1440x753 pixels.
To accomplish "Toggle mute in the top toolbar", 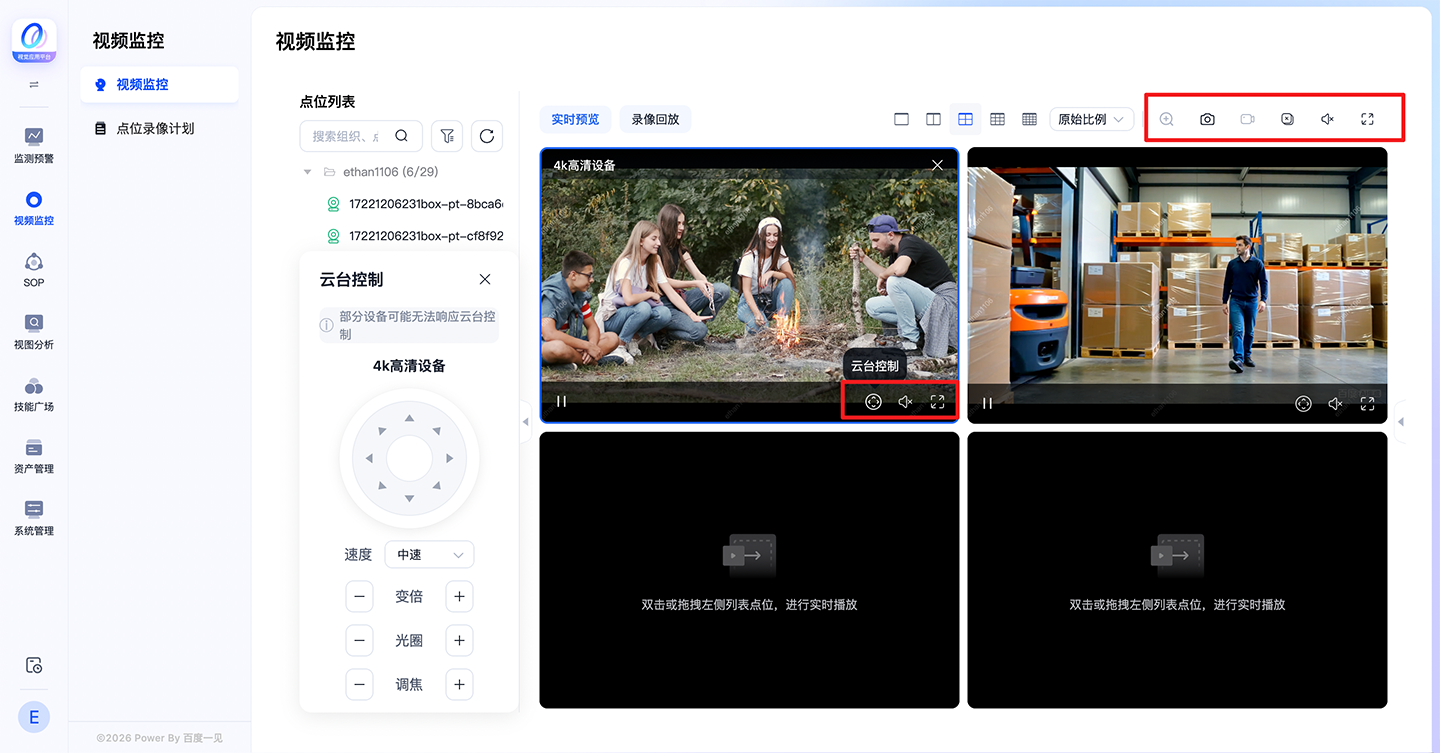I will pyautogui.click(x=1327, y=119).
